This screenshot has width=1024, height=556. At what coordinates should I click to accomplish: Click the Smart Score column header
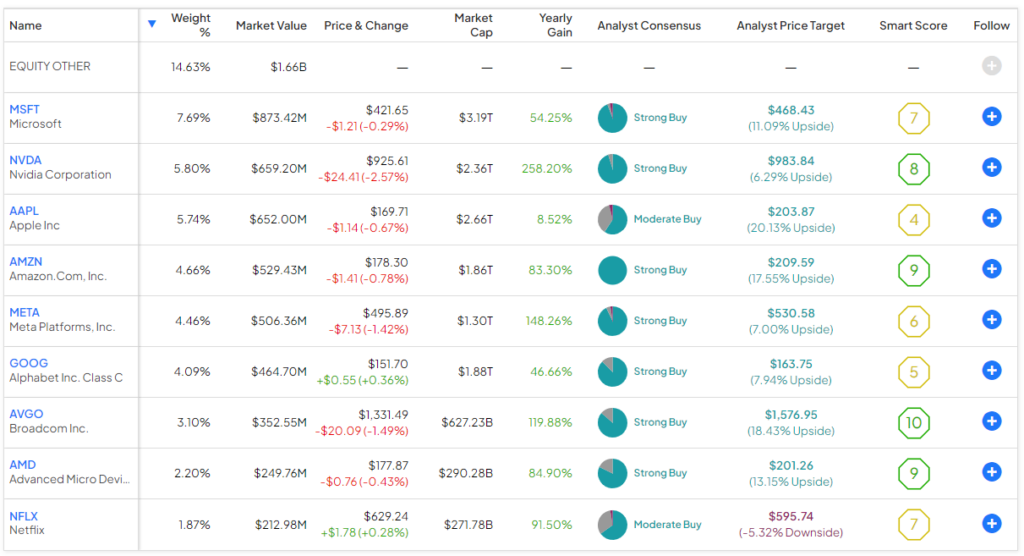click(x=913, y=25)
